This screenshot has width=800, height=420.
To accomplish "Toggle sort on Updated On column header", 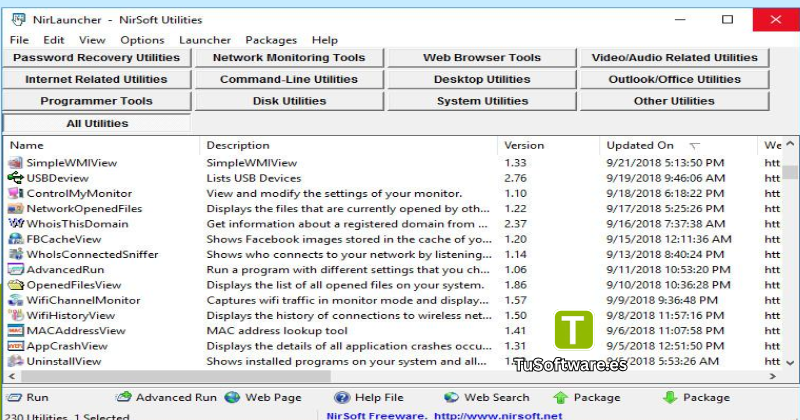I will point(679,145).
